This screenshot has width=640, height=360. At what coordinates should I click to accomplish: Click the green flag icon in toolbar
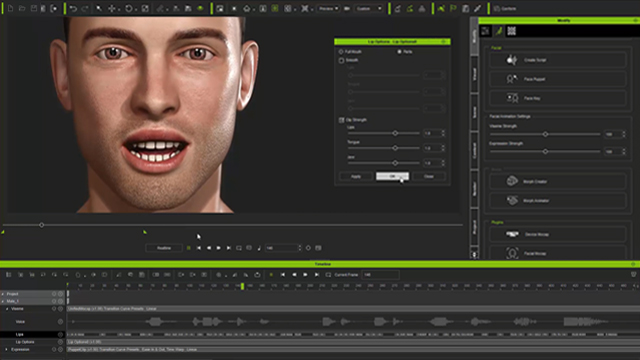(x=453, y=9)
